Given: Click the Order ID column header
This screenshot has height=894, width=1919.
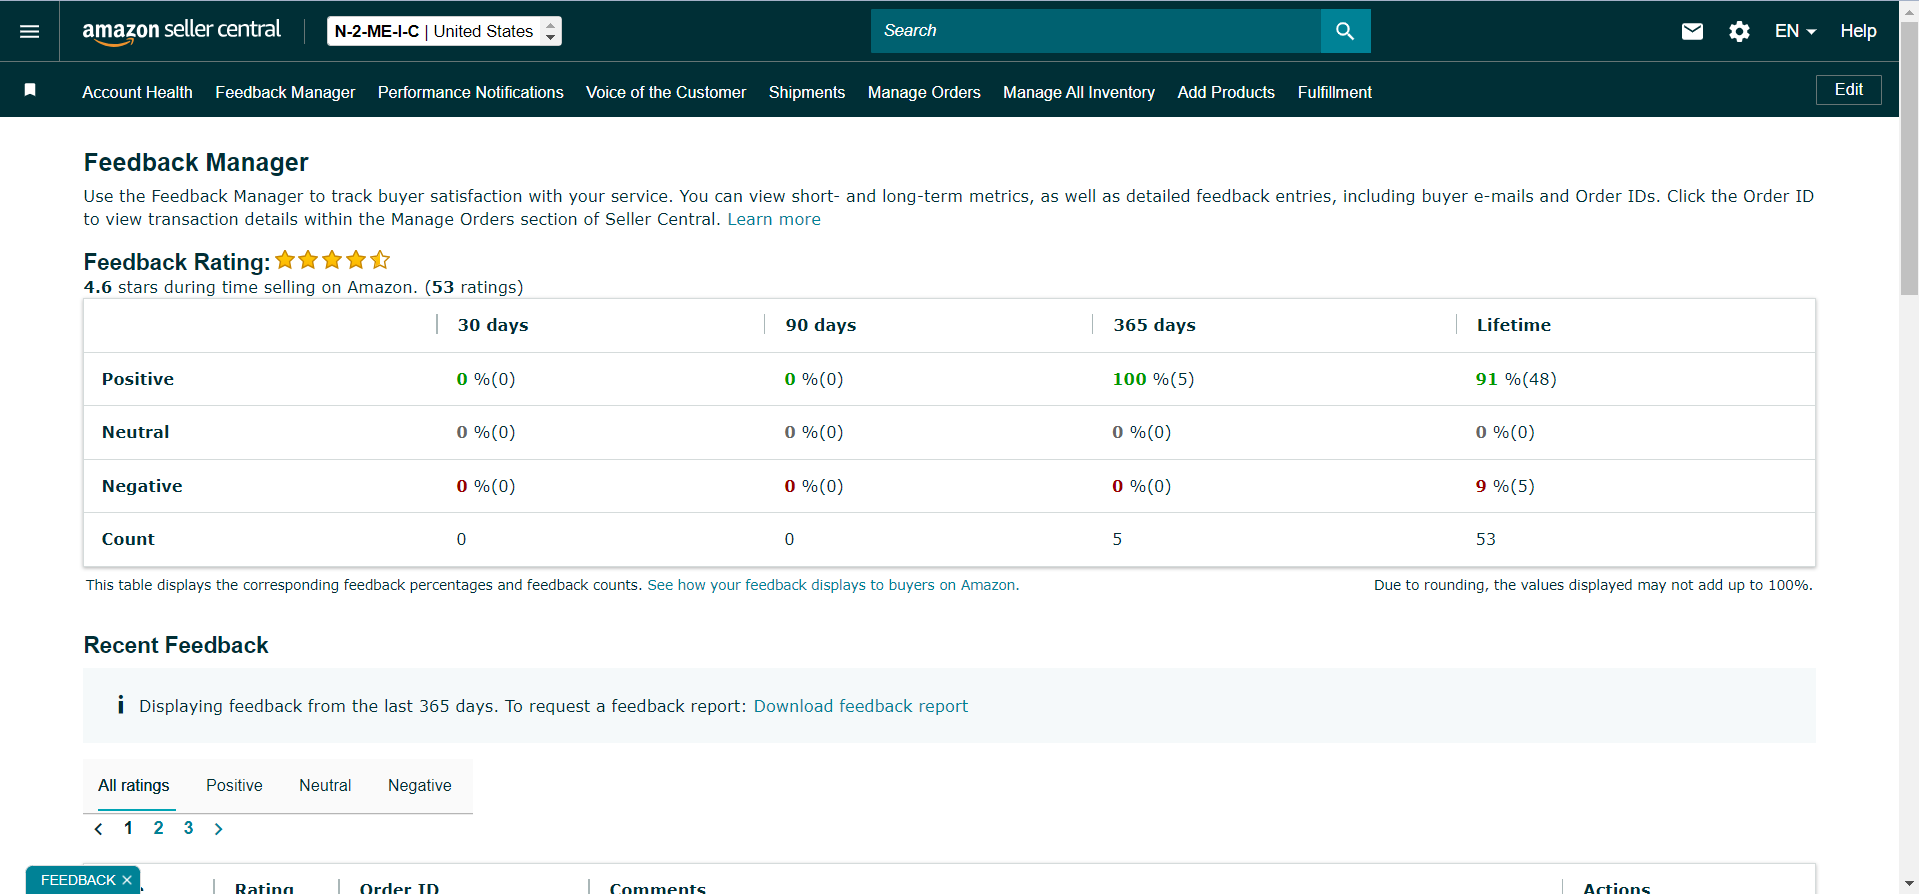Looking at the screenshot, I should click(x=399, y=887).
